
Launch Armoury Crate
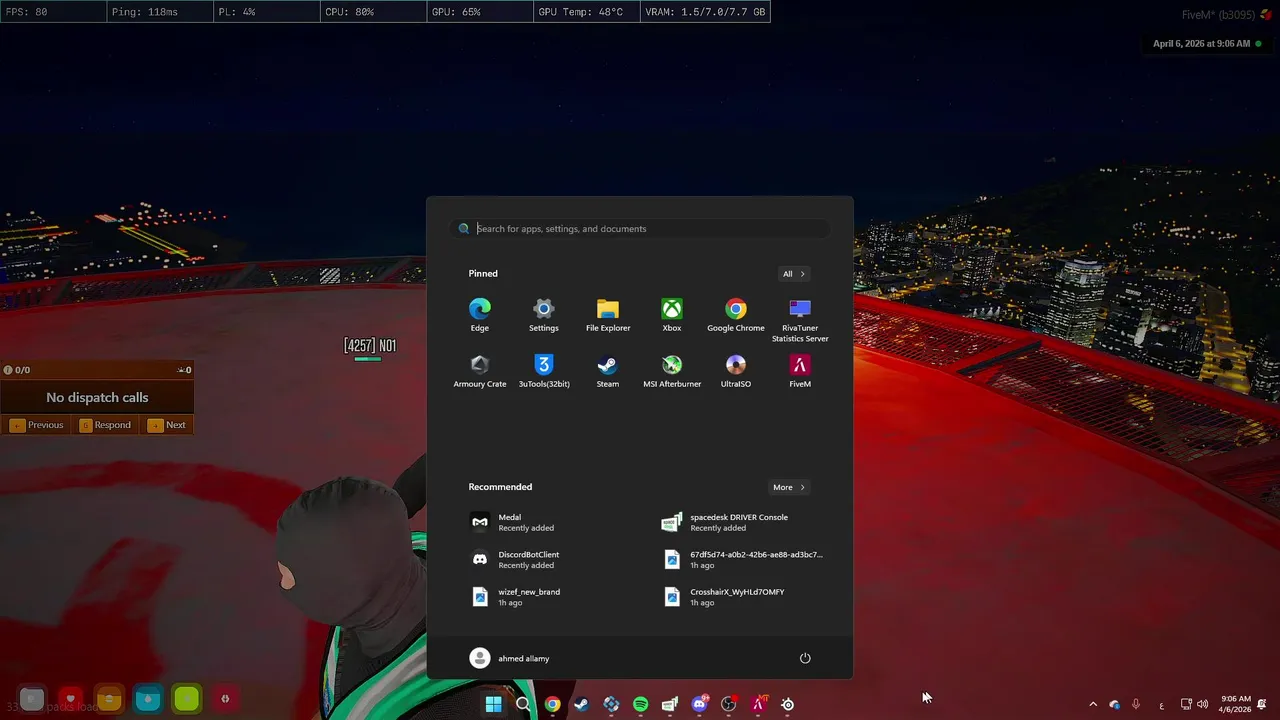pyautogui.click(x=480, y=371)
